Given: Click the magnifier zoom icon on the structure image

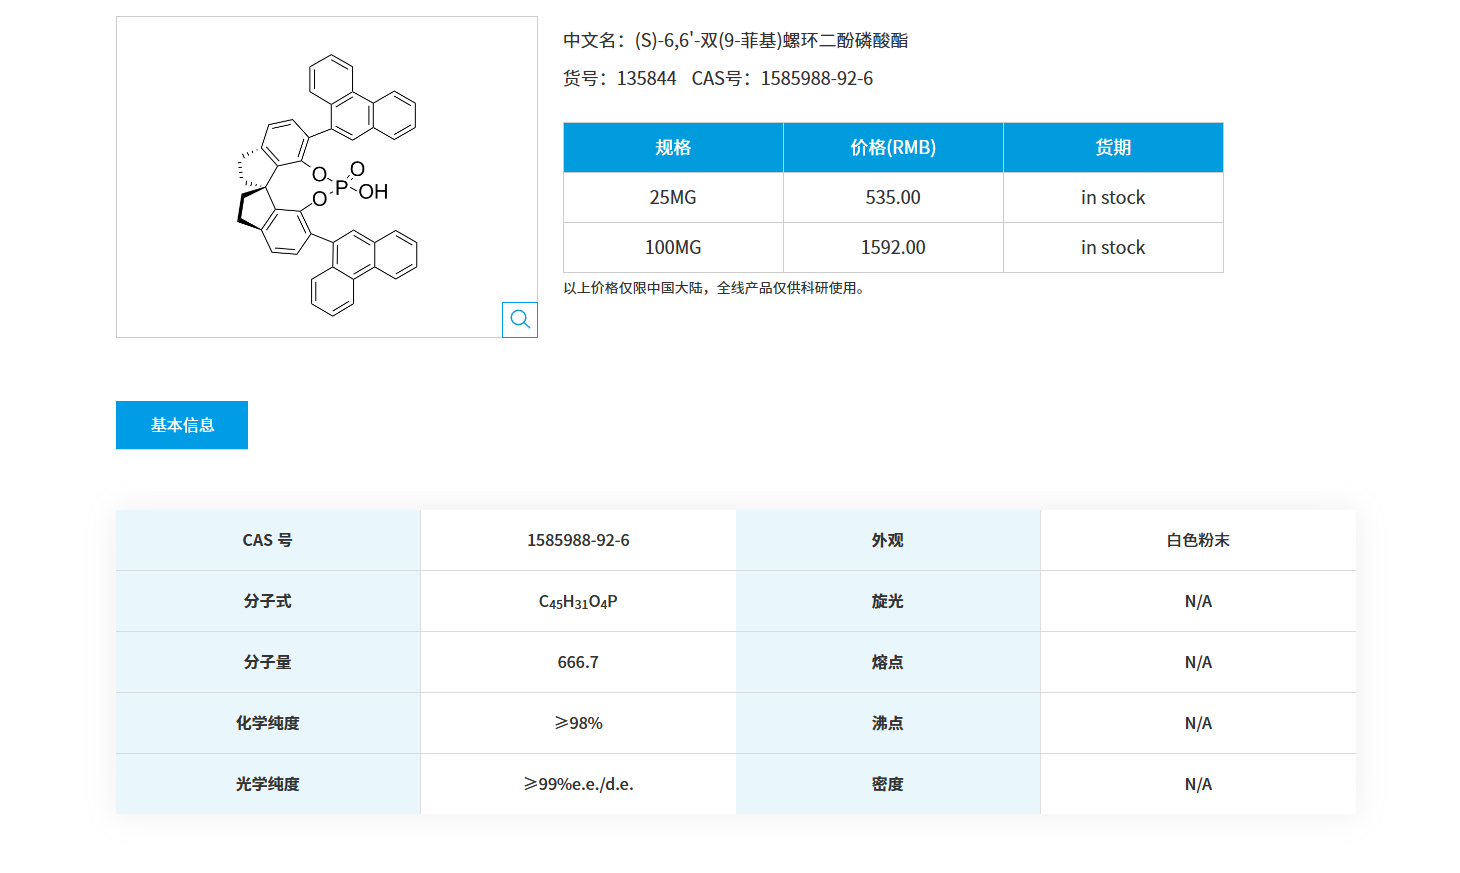Looking at the screenshot, I should point(519,319).
